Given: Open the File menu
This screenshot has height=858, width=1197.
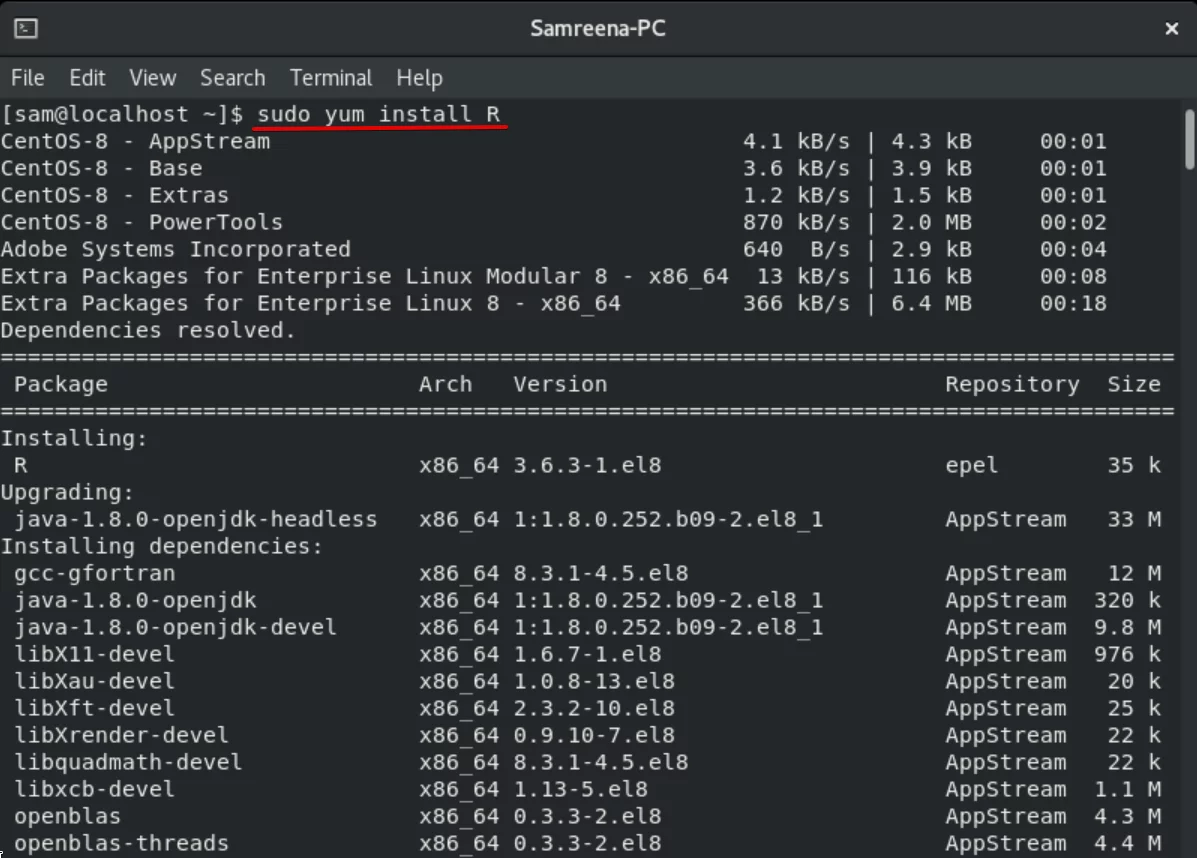Looking at the screenshot, I should (27, 78).
